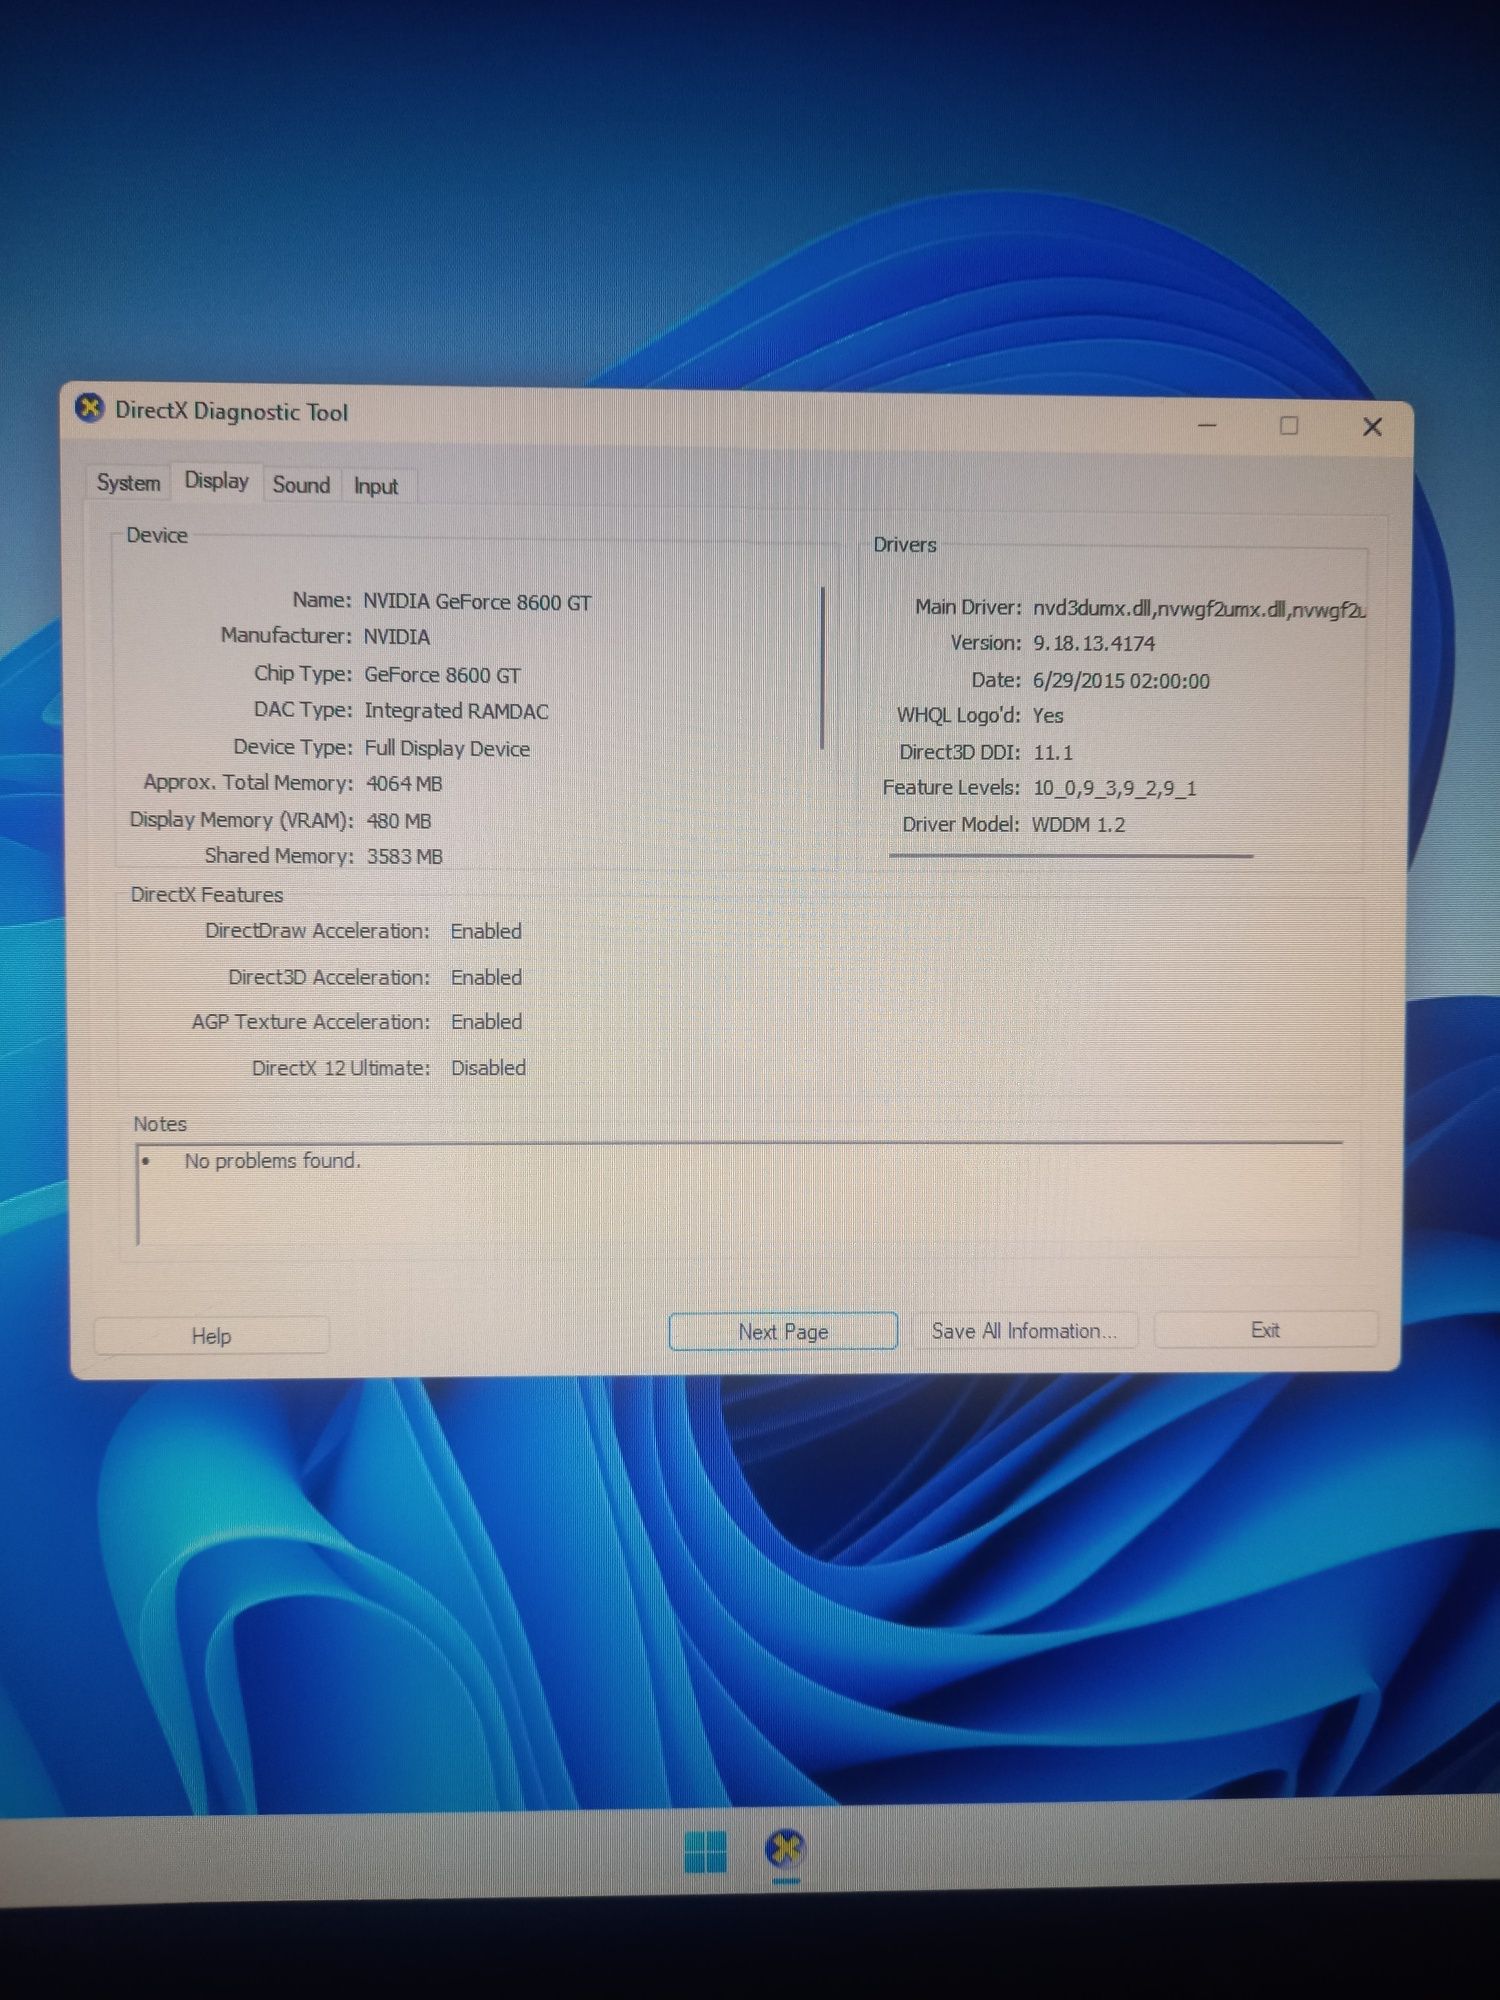Click the 'No problems found.' note
This screenshot has width=1500, height=2000.
pos(272,1161)
